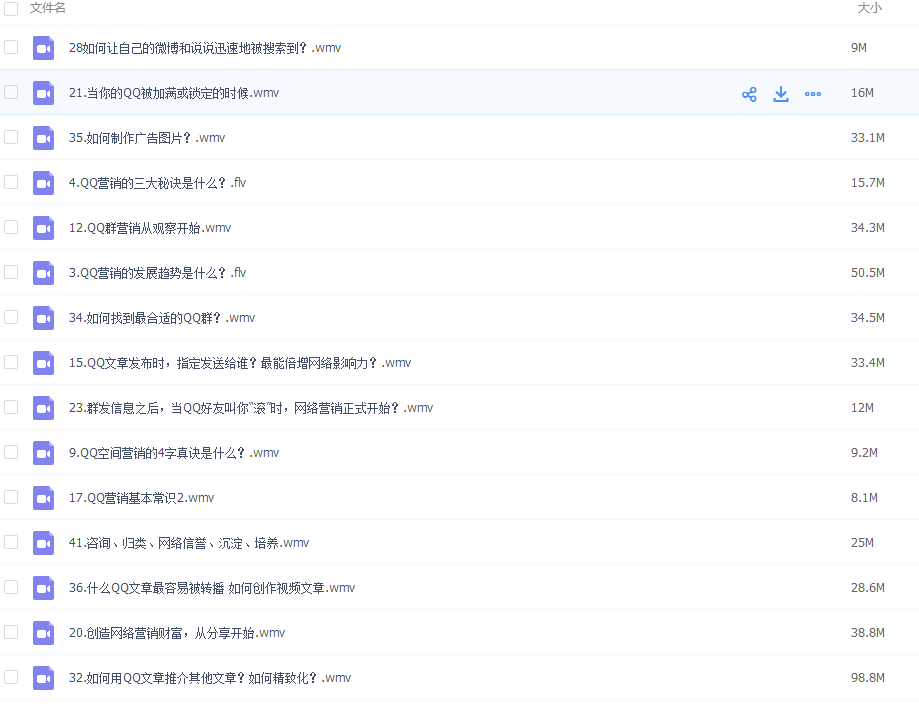Open file name 28如何让自己的微博和说说迅速地被搜索到？.wmv
Screen dimensions: 919x725
(x=205, y=48)
